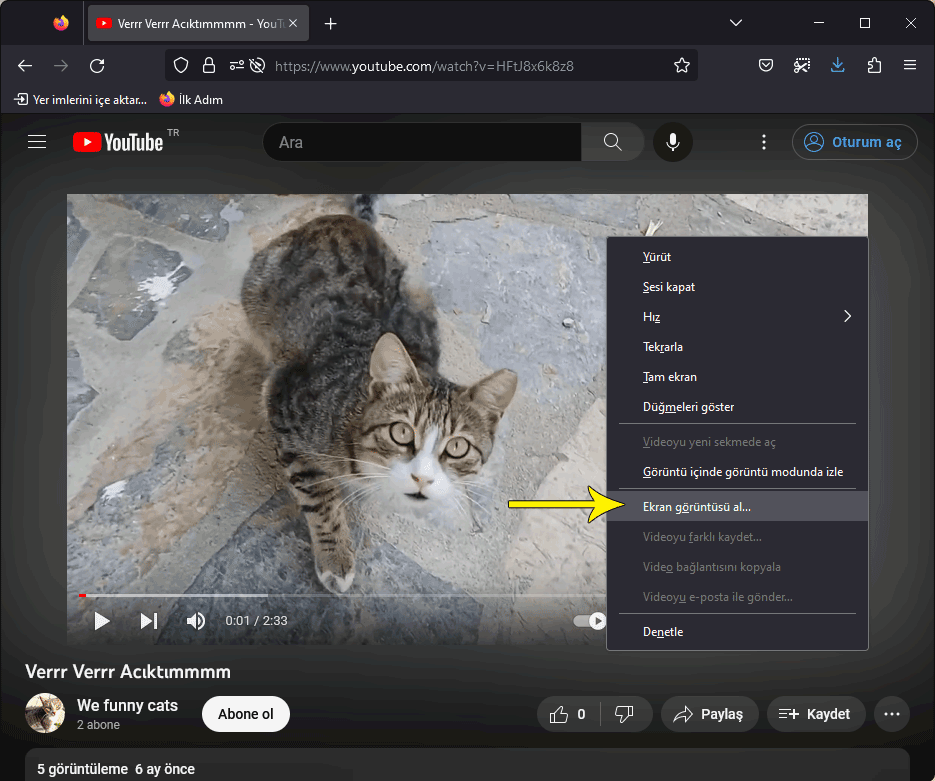
Task: Play the video with the play button
Action: click(102, 621)
